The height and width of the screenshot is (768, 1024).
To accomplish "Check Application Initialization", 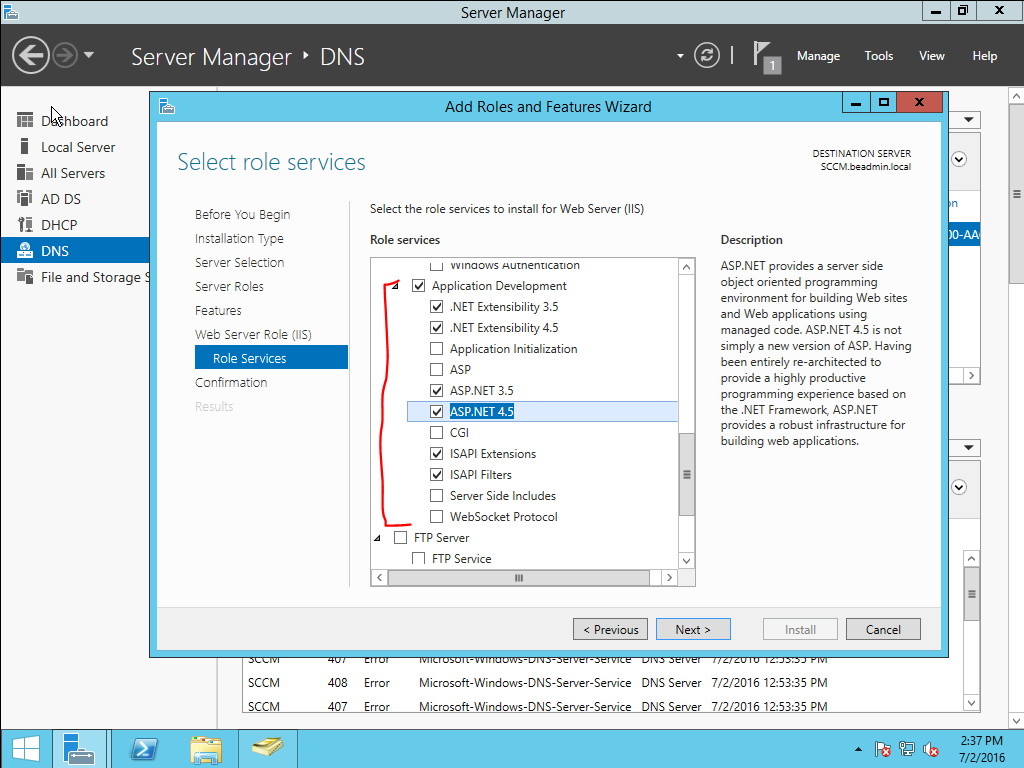I will pyautogui.click(x=436, y=348).
